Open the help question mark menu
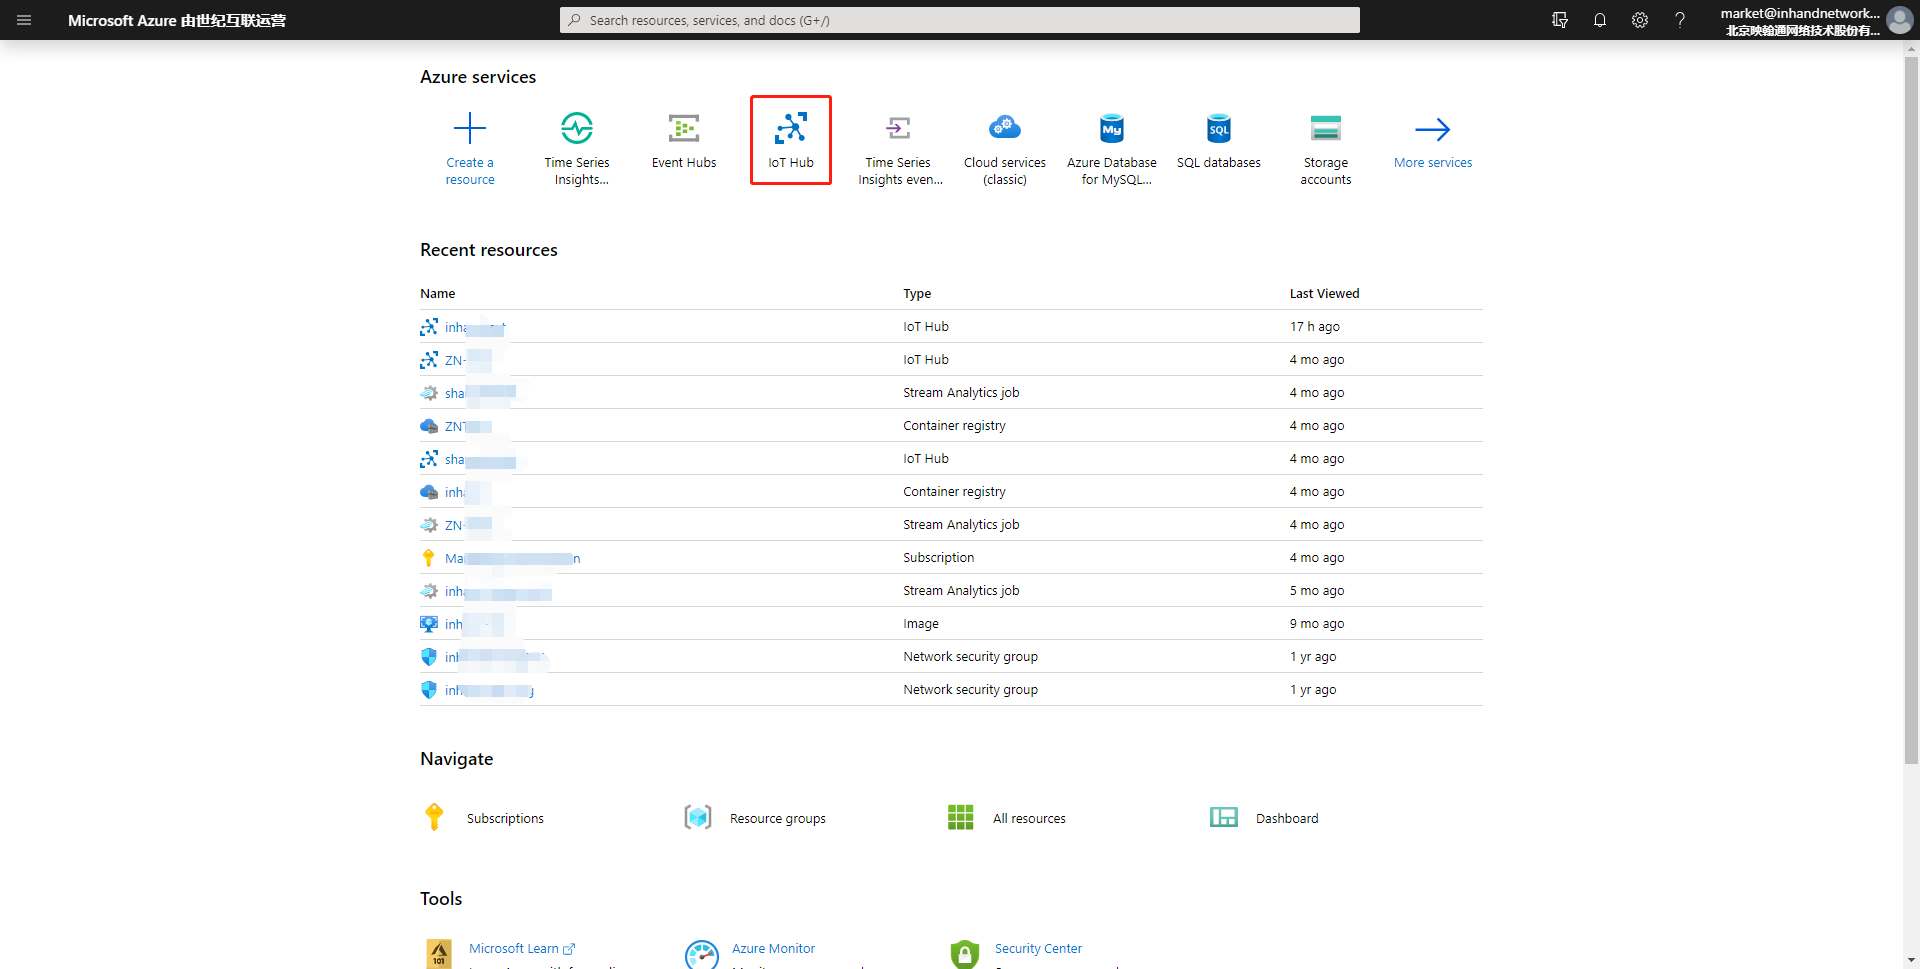 [1680, 20]
